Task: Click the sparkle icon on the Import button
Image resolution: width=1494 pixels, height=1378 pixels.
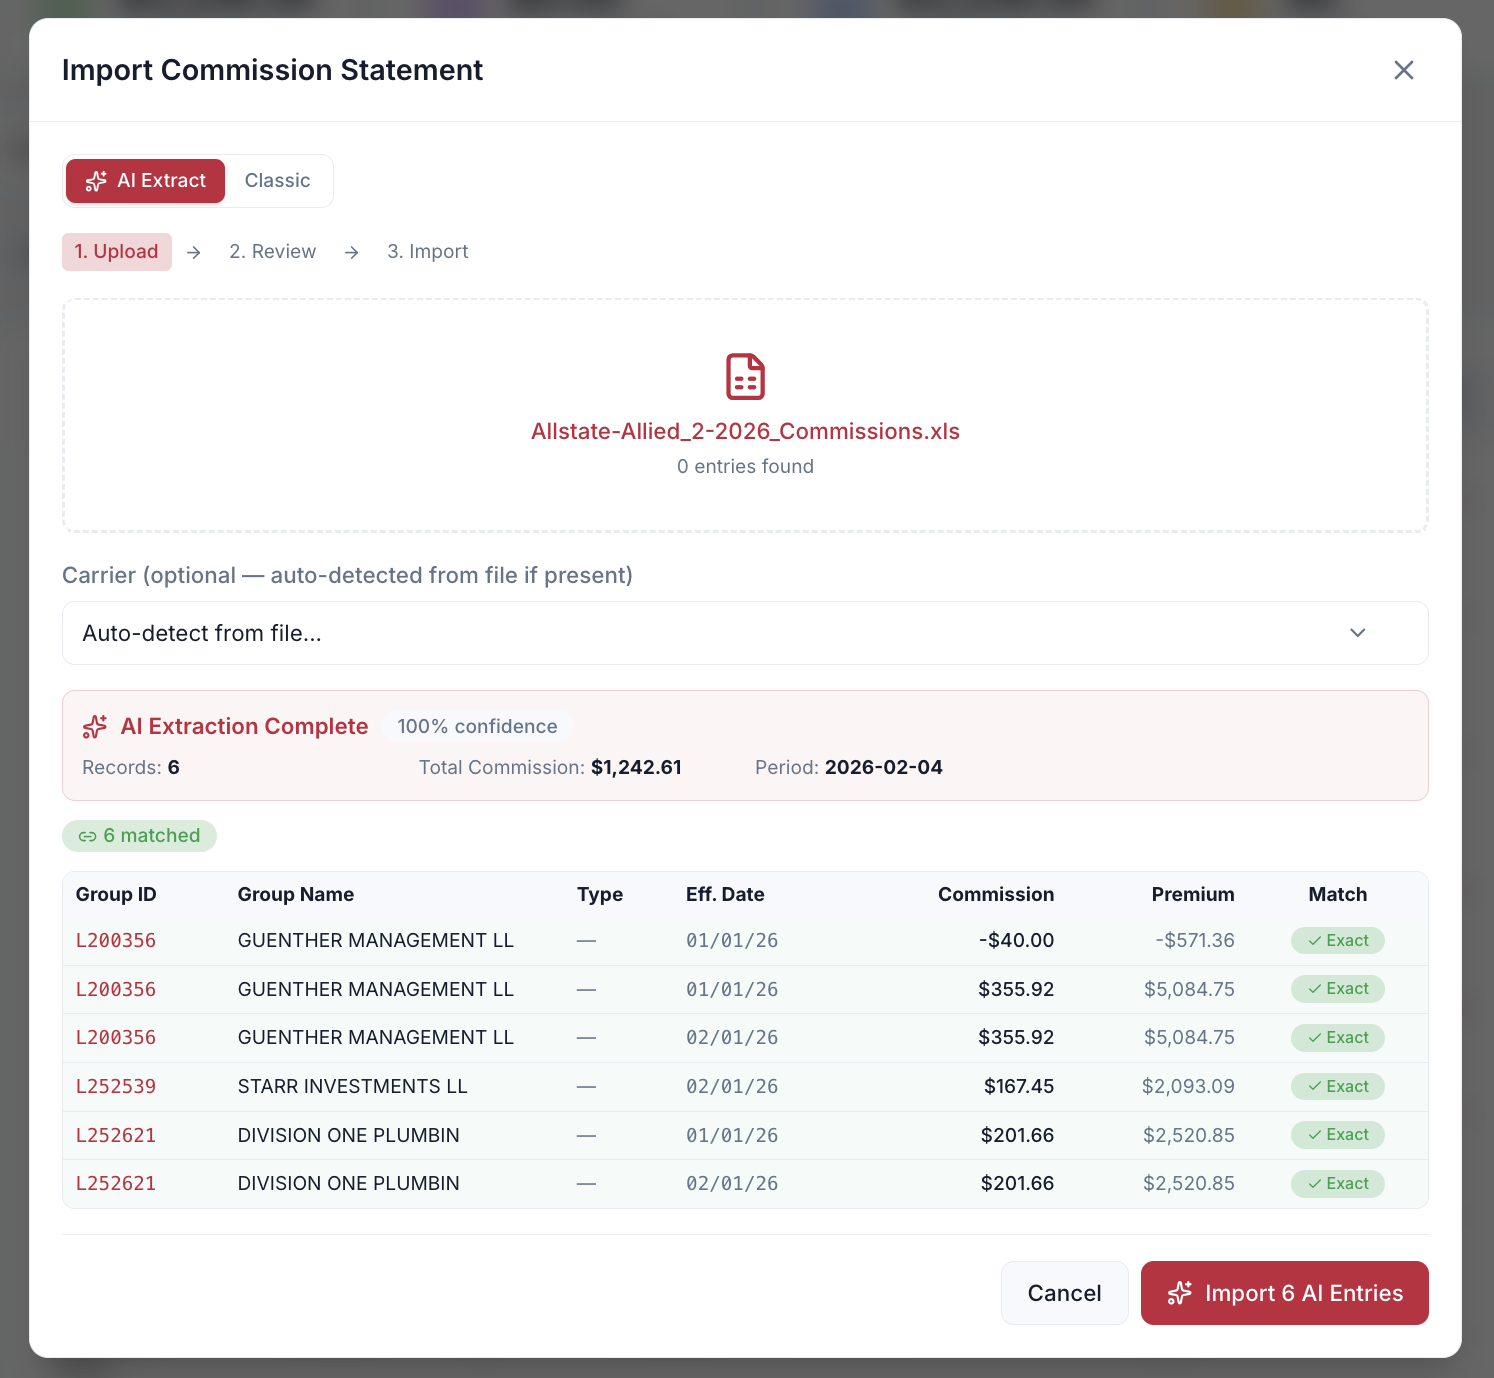Action: pos(1179,1293)
